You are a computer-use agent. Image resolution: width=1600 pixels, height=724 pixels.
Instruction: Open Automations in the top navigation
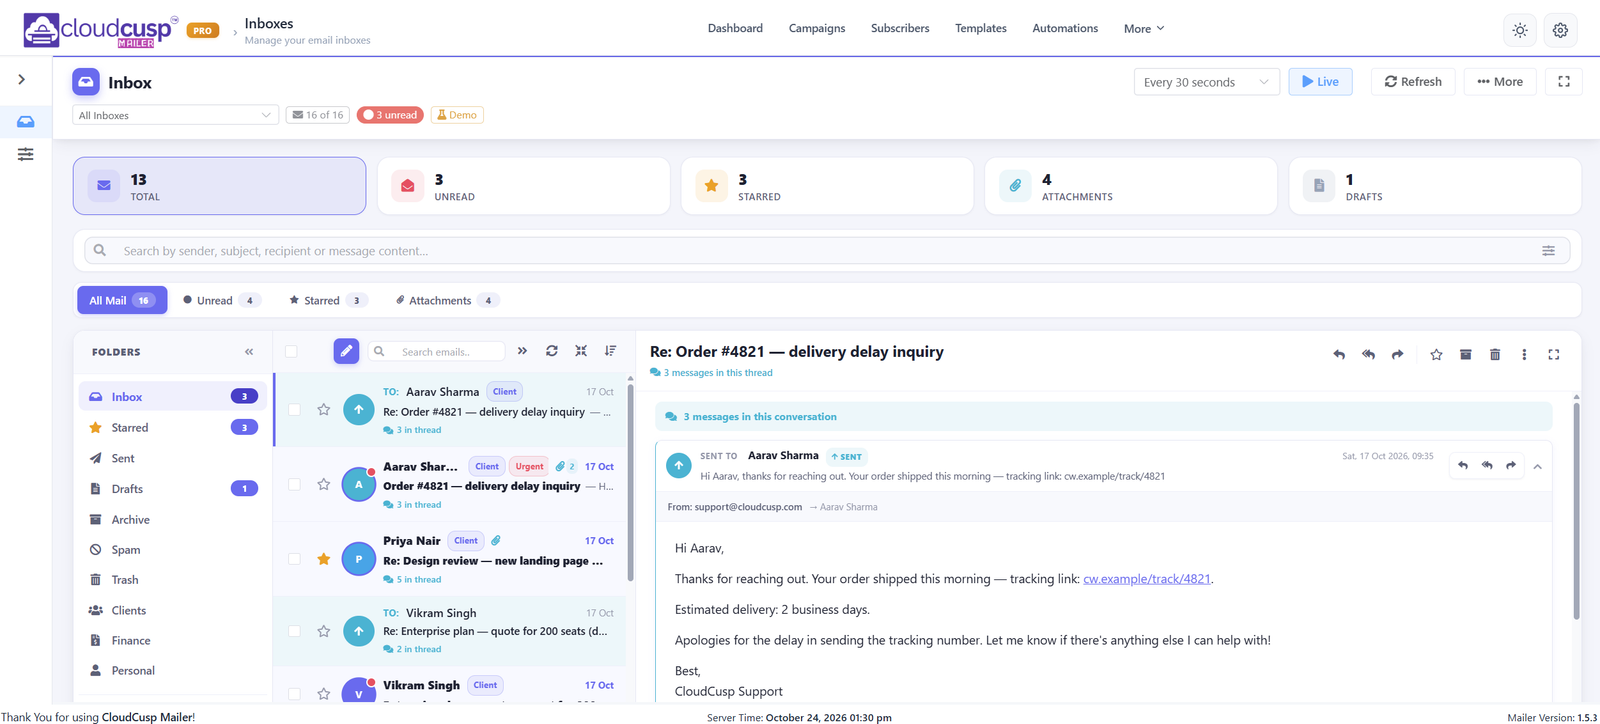[1065, 28]
